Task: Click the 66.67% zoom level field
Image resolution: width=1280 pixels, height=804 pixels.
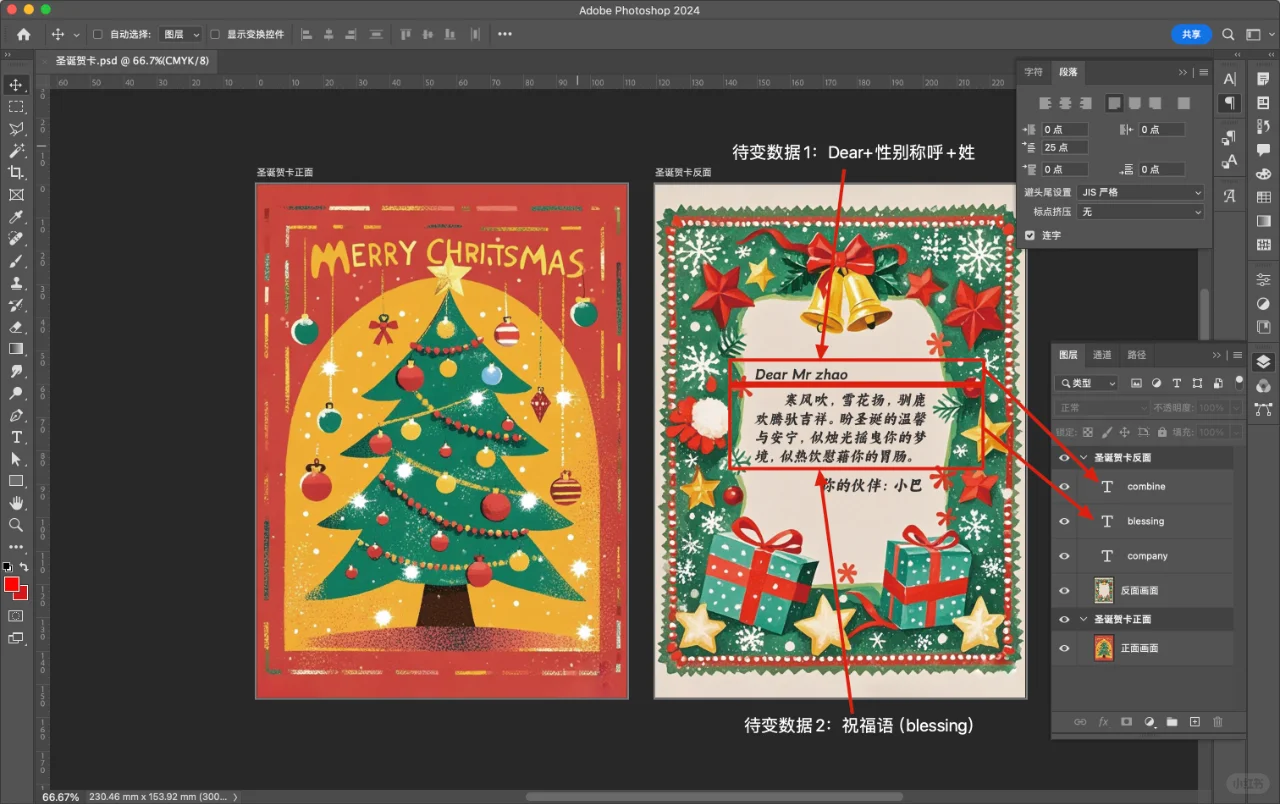Action: (60, 797)
